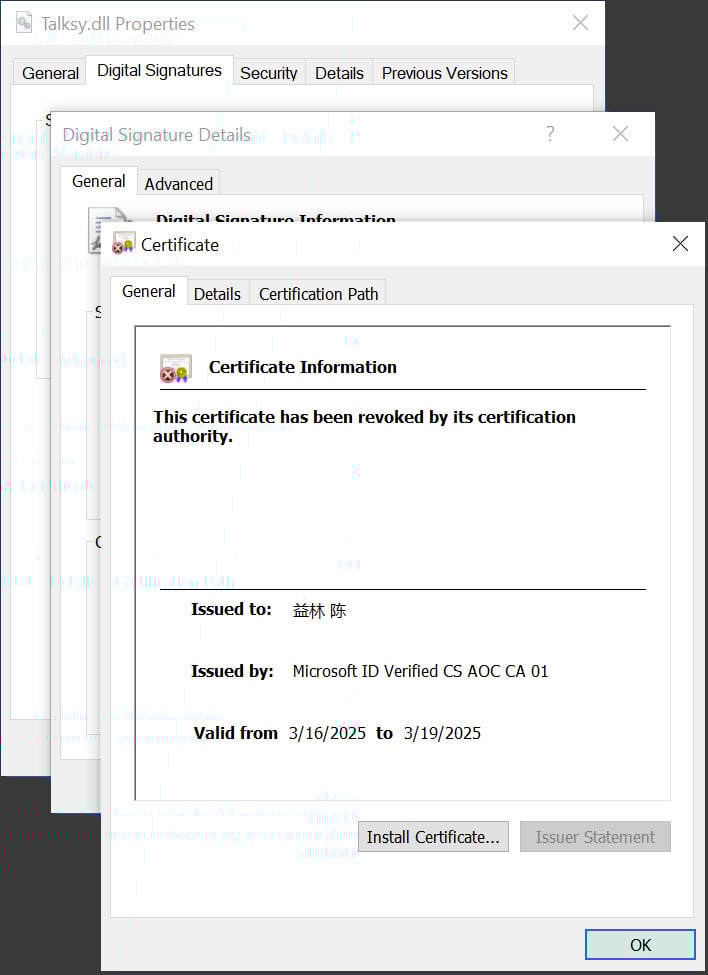Image resolution: width=708 pixels, height=975 pixels.
Task: Select the Digital Signatures tab in Properties window
Action: click(159, 70)
